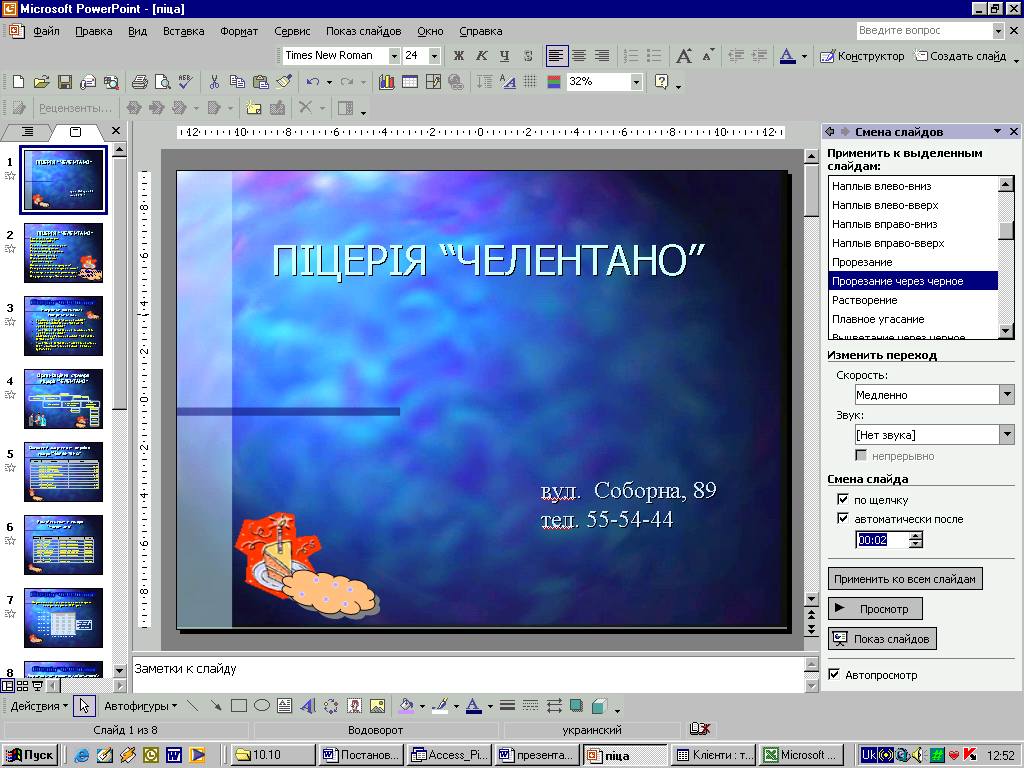
Task: Select slide 4 thumbnail
Action: [63, 399]
